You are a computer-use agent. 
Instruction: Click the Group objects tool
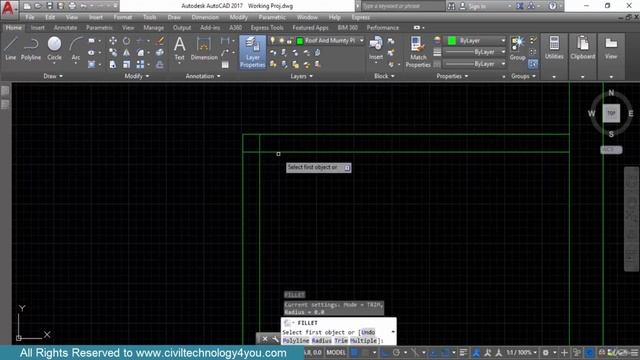(x=518, y=48)
